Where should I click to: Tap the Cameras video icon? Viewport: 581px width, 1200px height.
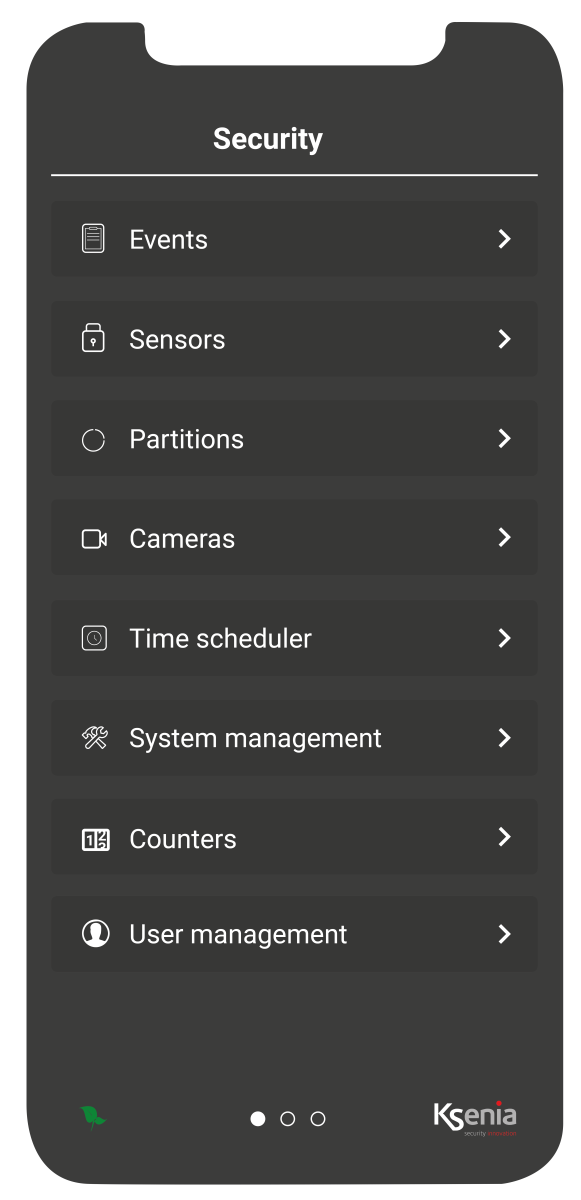coord(94,539)
